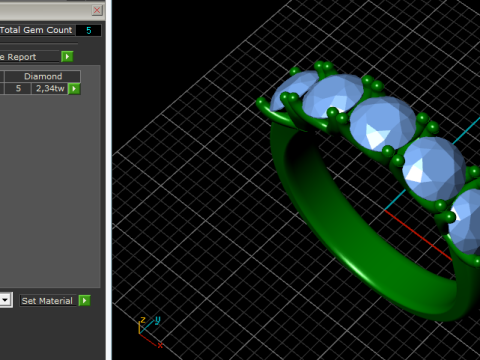The width and height of the screenshot is (480, 360).
Task: Click the XYZ axis gizmo in viewport
Action: point(150,332)
